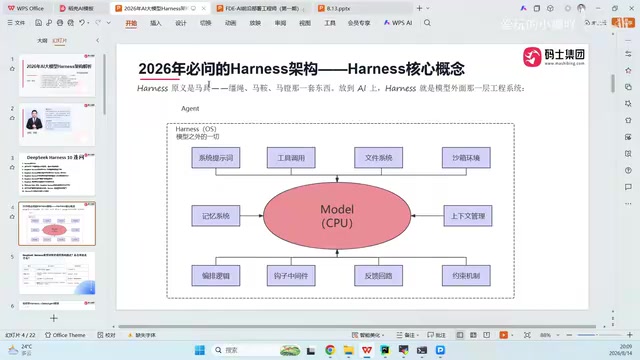The image size is (640, 360).
Task: Open the new tab dropdown arrow
Action: [428, 8]
